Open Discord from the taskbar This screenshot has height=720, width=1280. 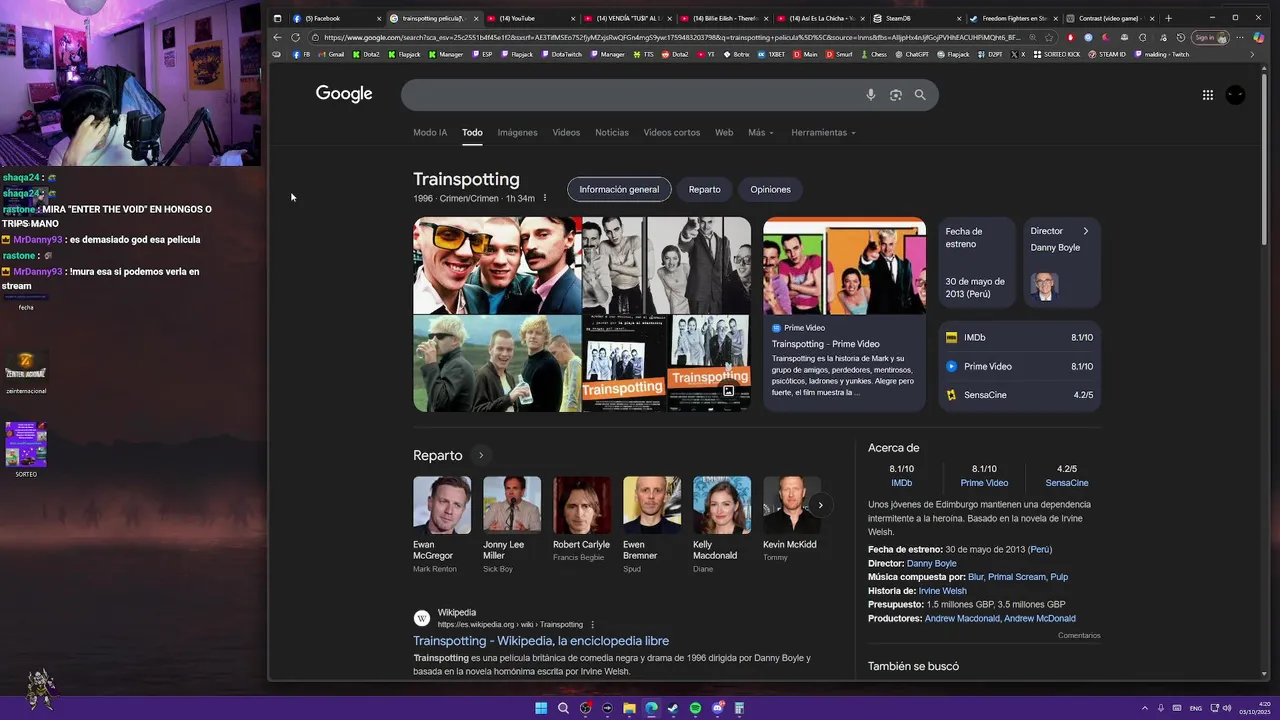717,708
